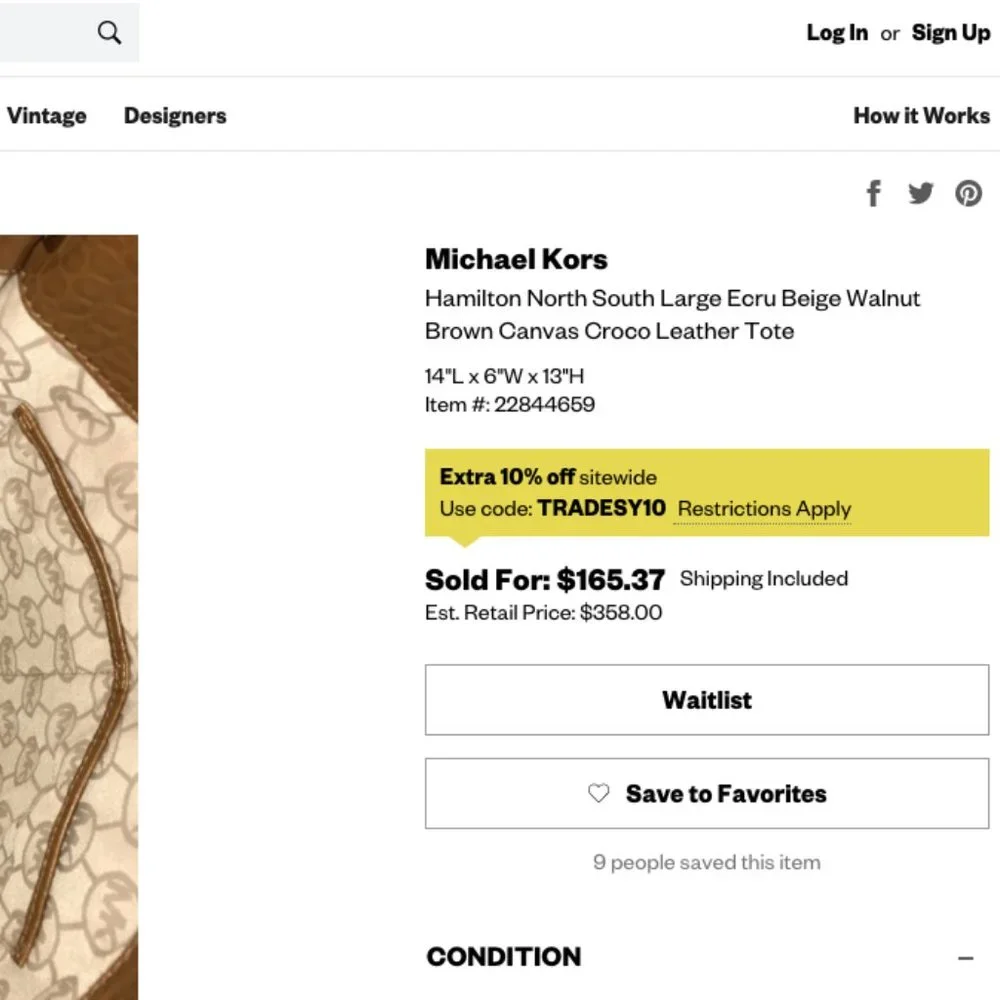Collapse the Condition section minus icon

click(965, 958)
